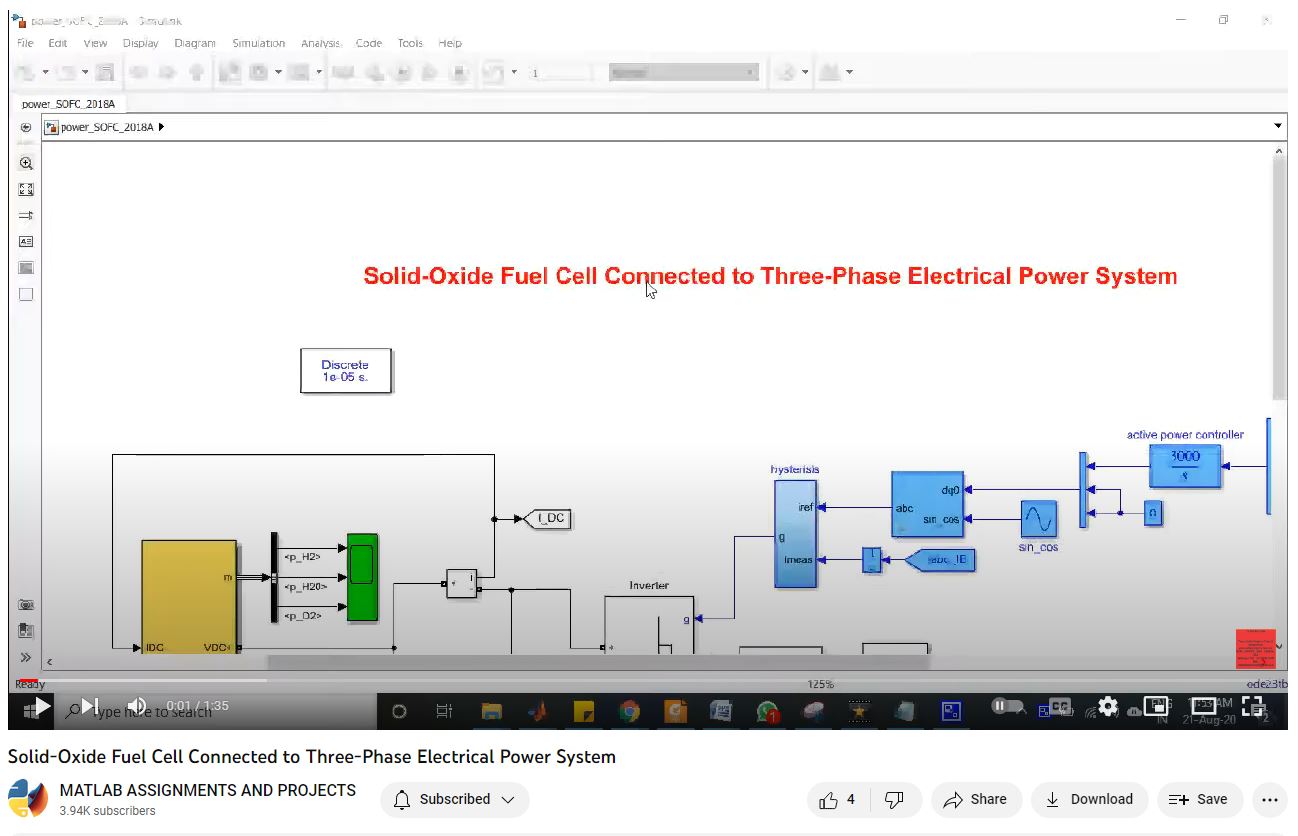Play the video
The image size is (1298, 836).
click(40, 707)
